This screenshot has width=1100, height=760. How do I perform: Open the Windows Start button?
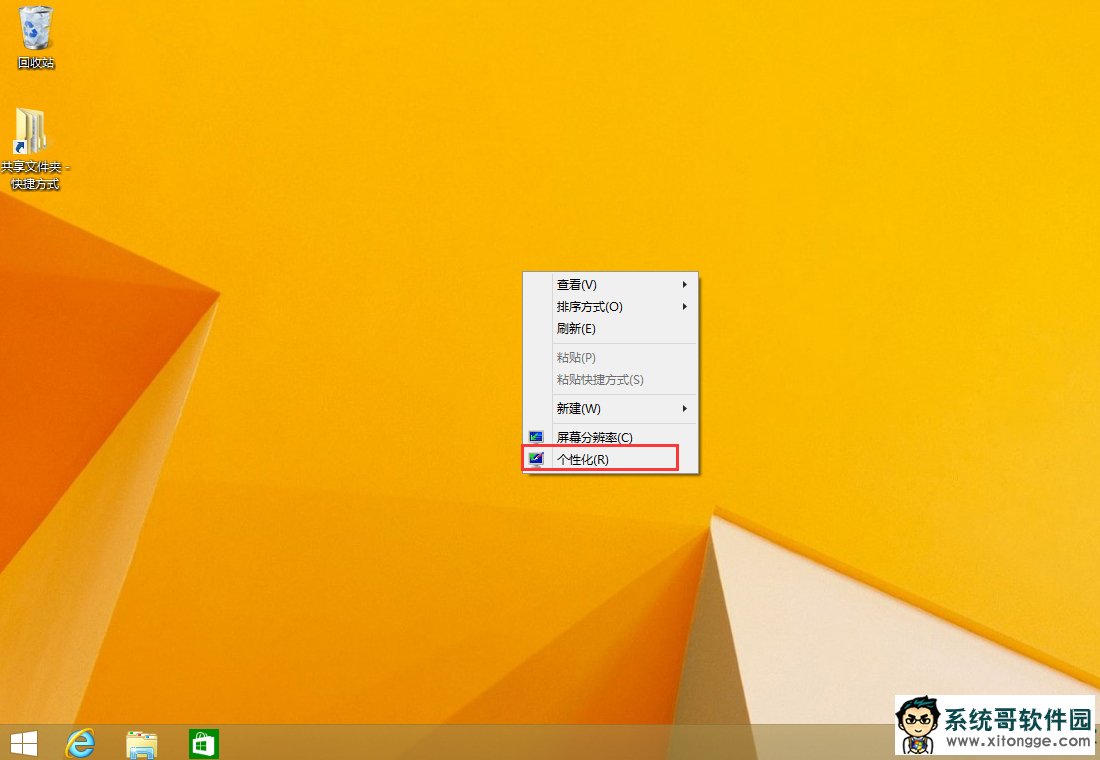(23, 743)
